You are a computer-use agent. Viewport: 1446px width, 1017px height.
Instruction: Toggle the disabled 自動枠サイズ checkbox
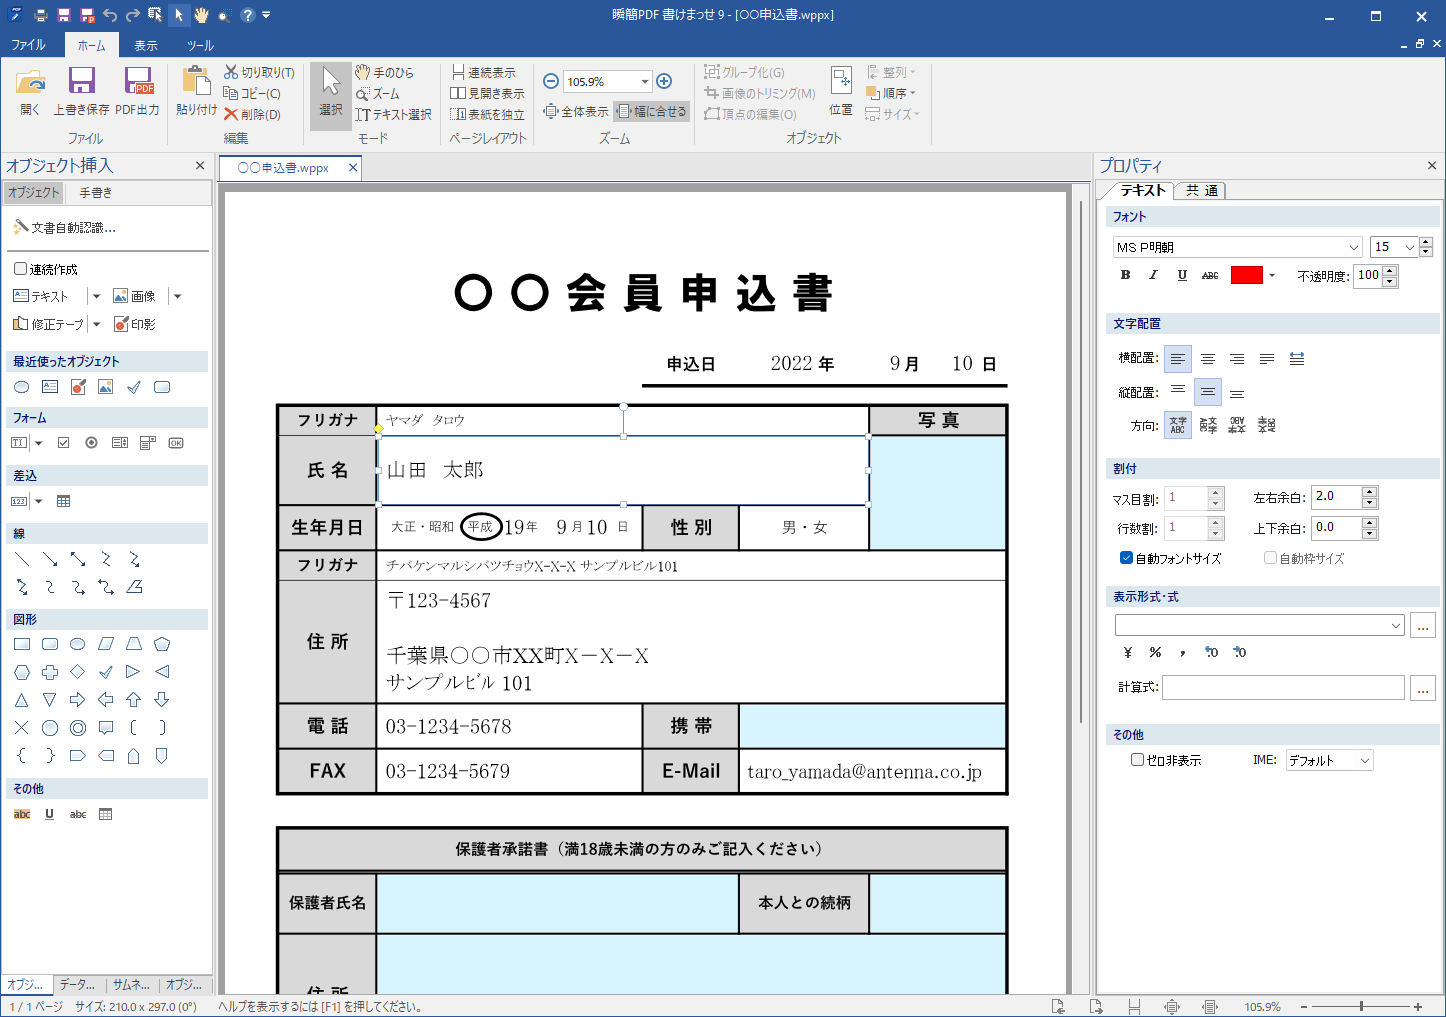click(x=1270, y=558)
